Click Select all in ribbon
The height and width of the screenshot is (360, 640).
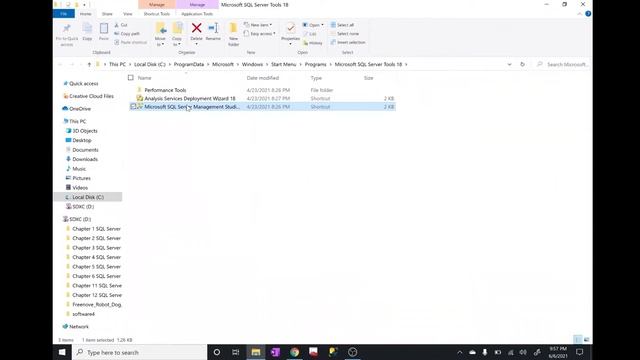coord(342,25)
